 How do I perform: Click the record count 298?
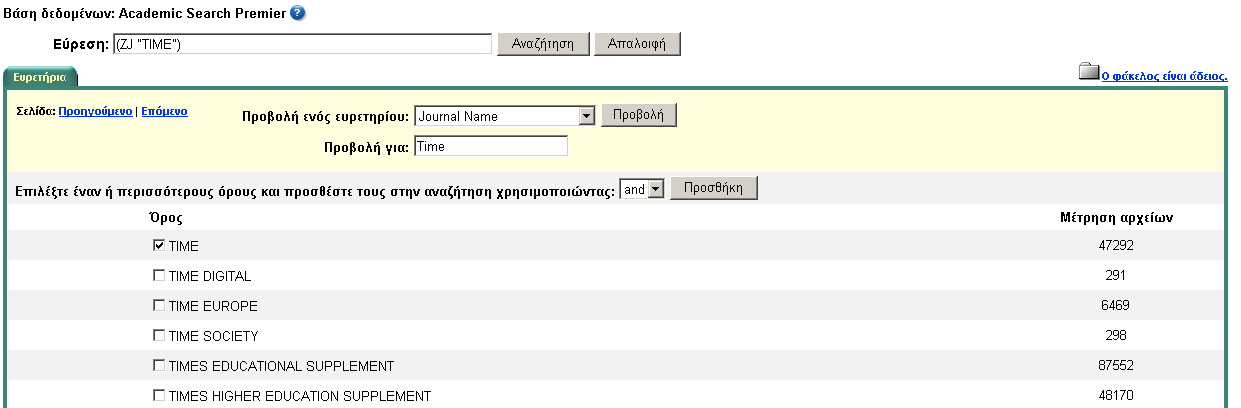coord(1116,336)
